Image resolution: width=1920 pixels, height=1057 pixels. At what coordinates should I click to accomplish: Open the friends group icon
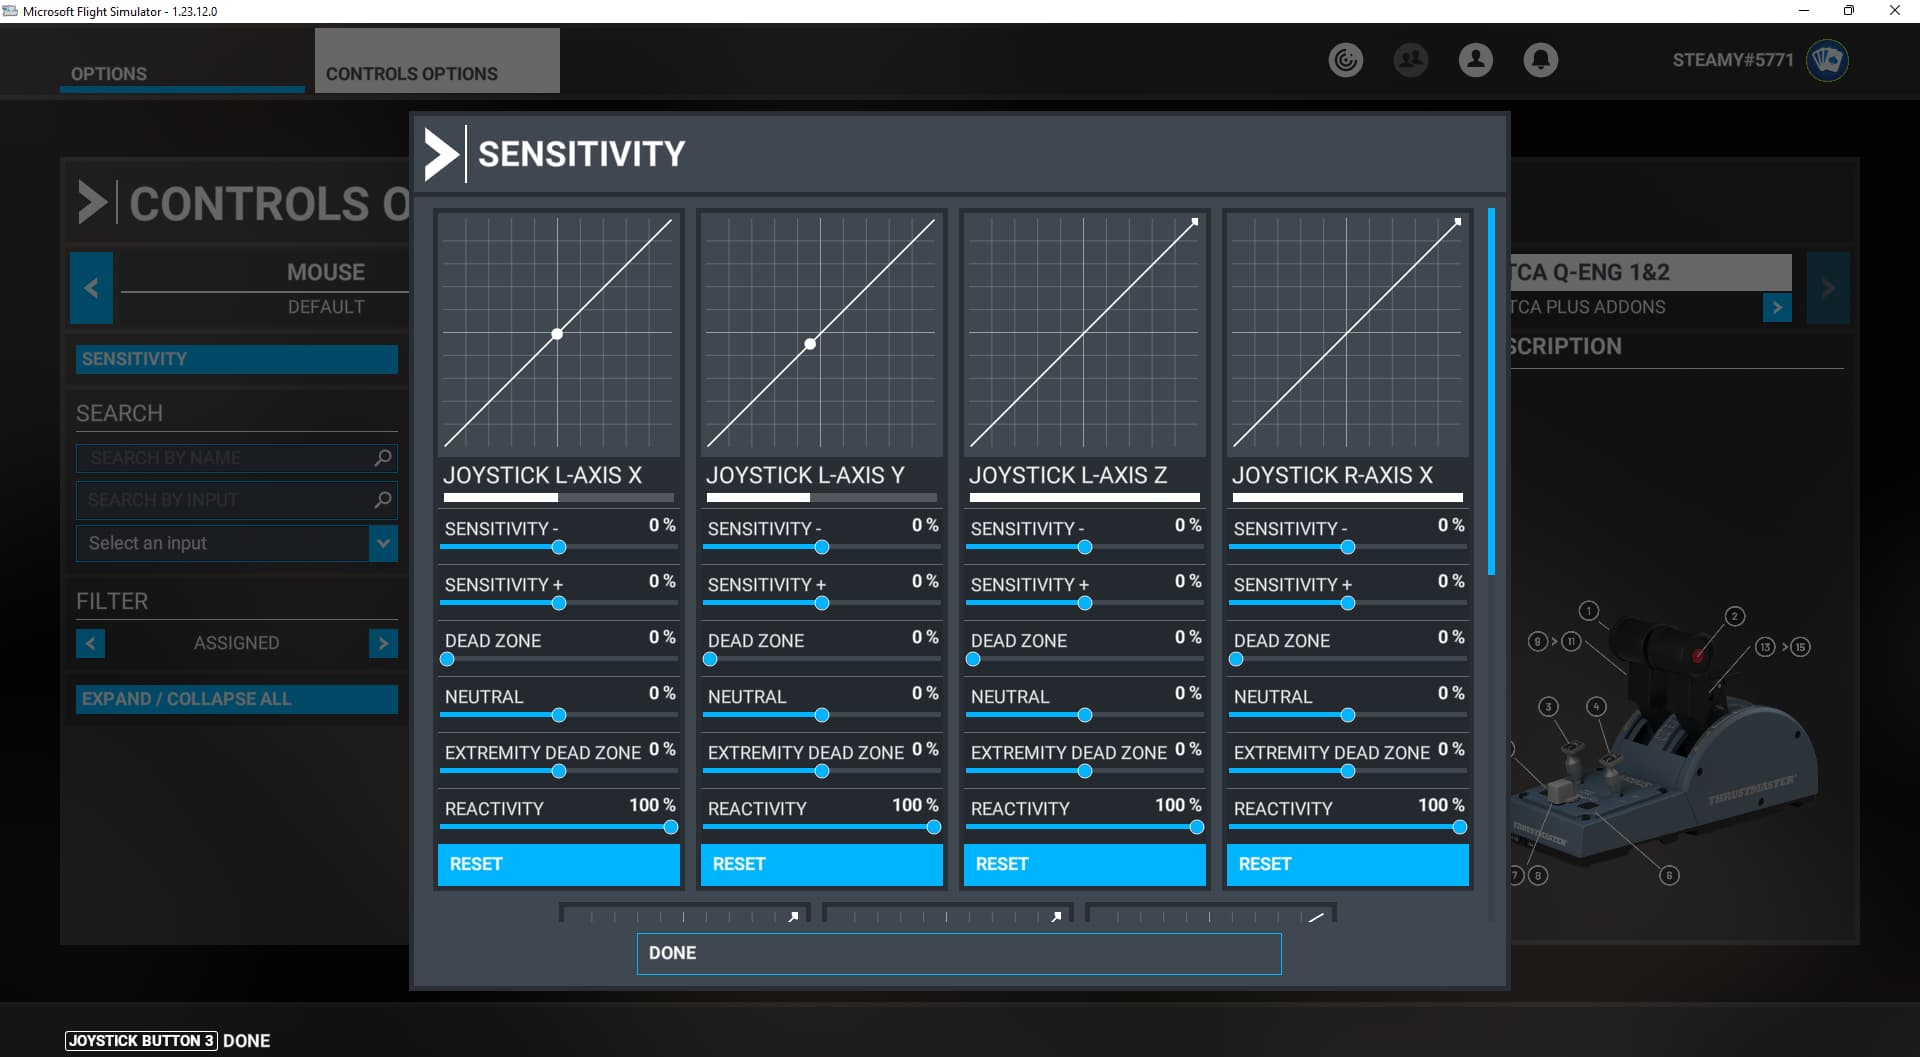click(1410, 60)
